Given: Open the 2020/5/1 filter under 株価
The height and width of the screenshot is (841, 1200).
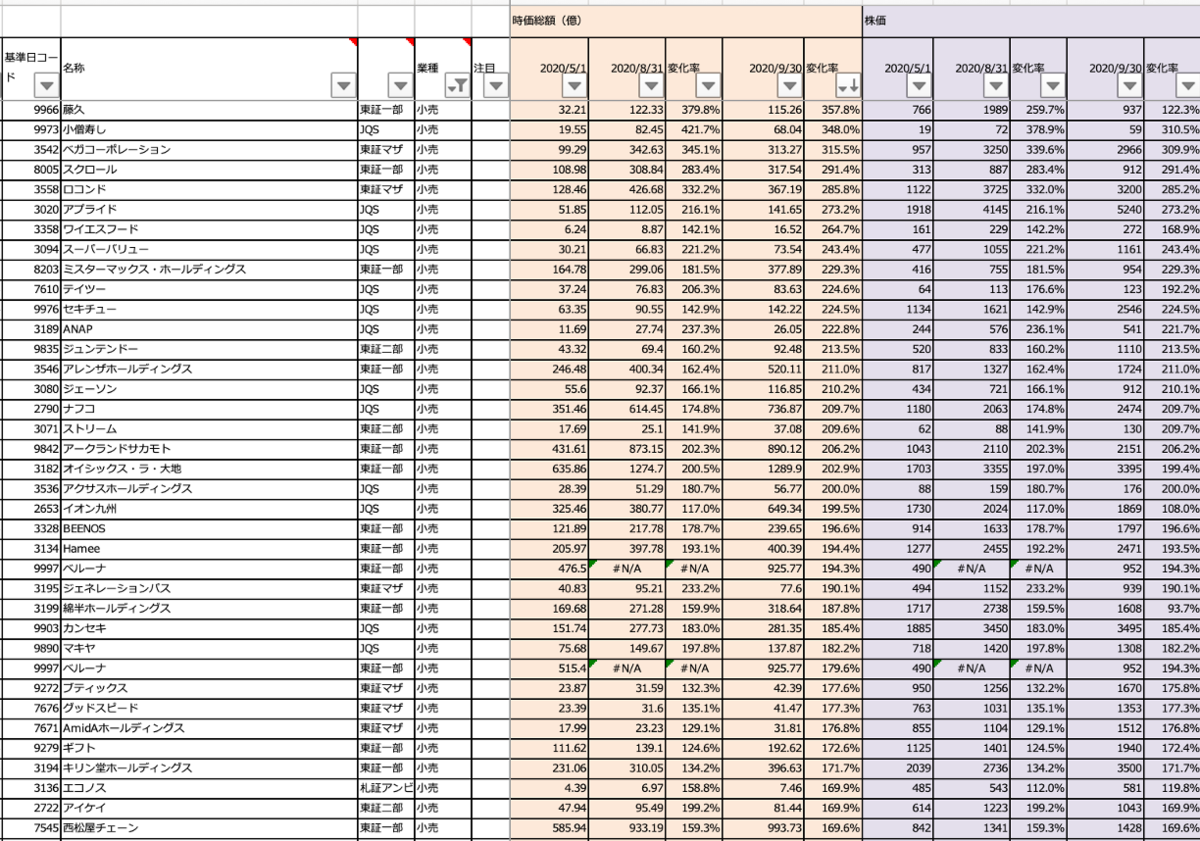Looking at the screenshot, I should tap(918, 86).
